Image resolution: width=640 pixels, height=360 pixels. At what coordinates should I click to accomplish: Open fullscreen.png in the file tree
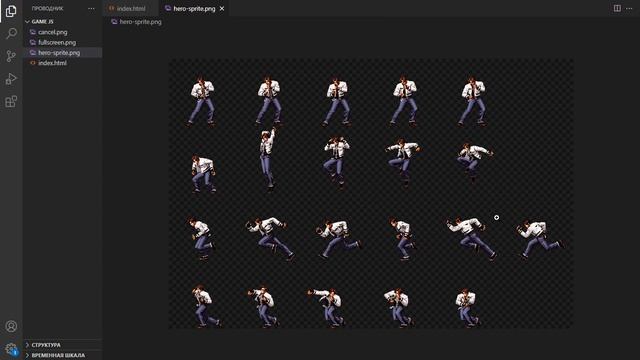click(62, 42)
